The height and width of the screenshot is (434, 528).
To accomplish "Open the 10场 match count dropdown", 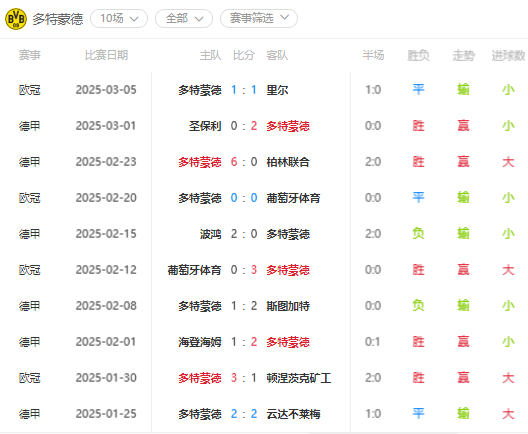I will point(119,19).
